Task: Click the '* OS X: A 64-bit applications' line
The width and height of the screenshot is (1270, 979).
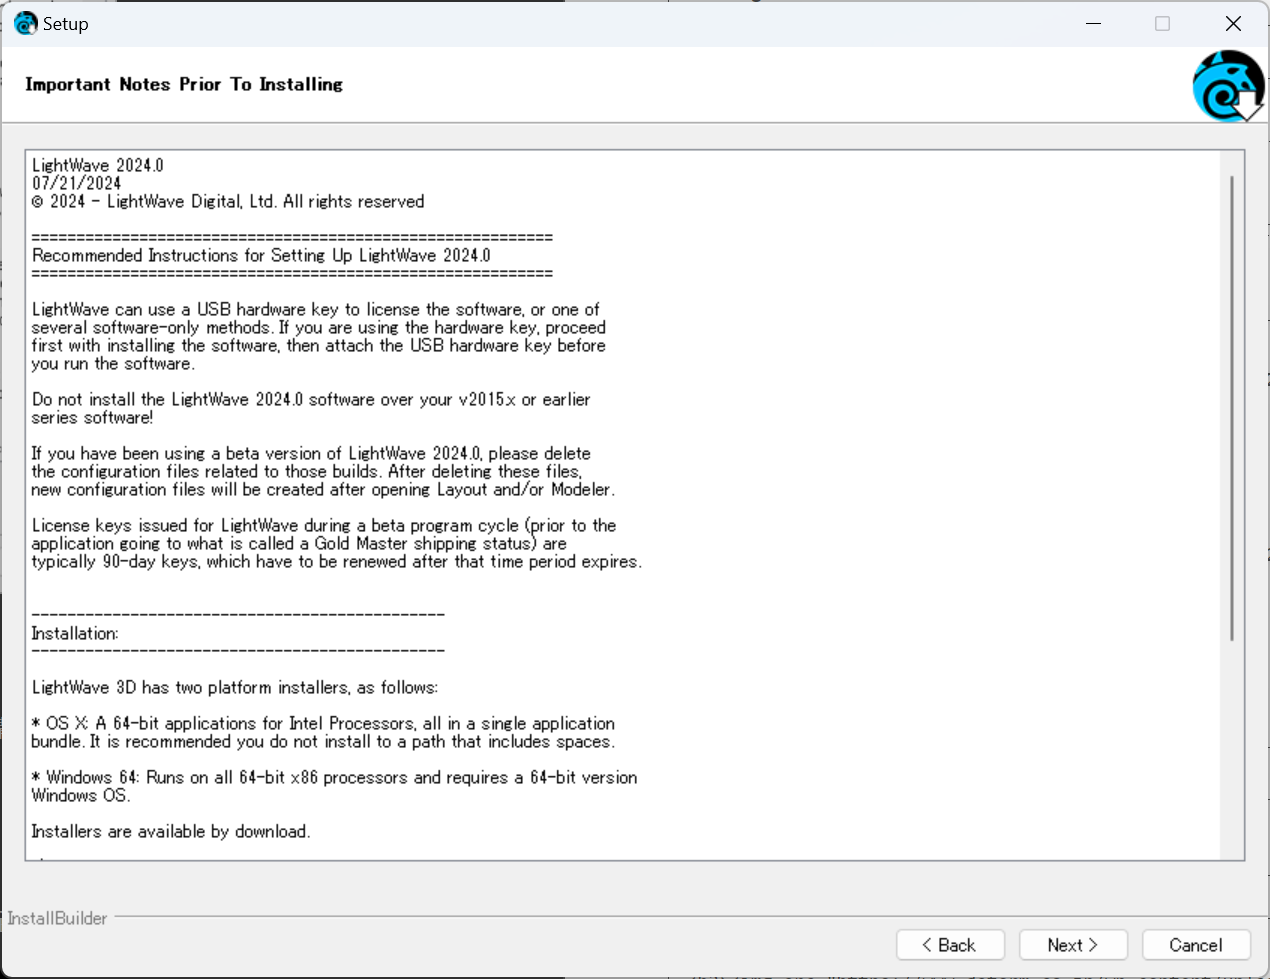Action: click(x=323, y=723)
